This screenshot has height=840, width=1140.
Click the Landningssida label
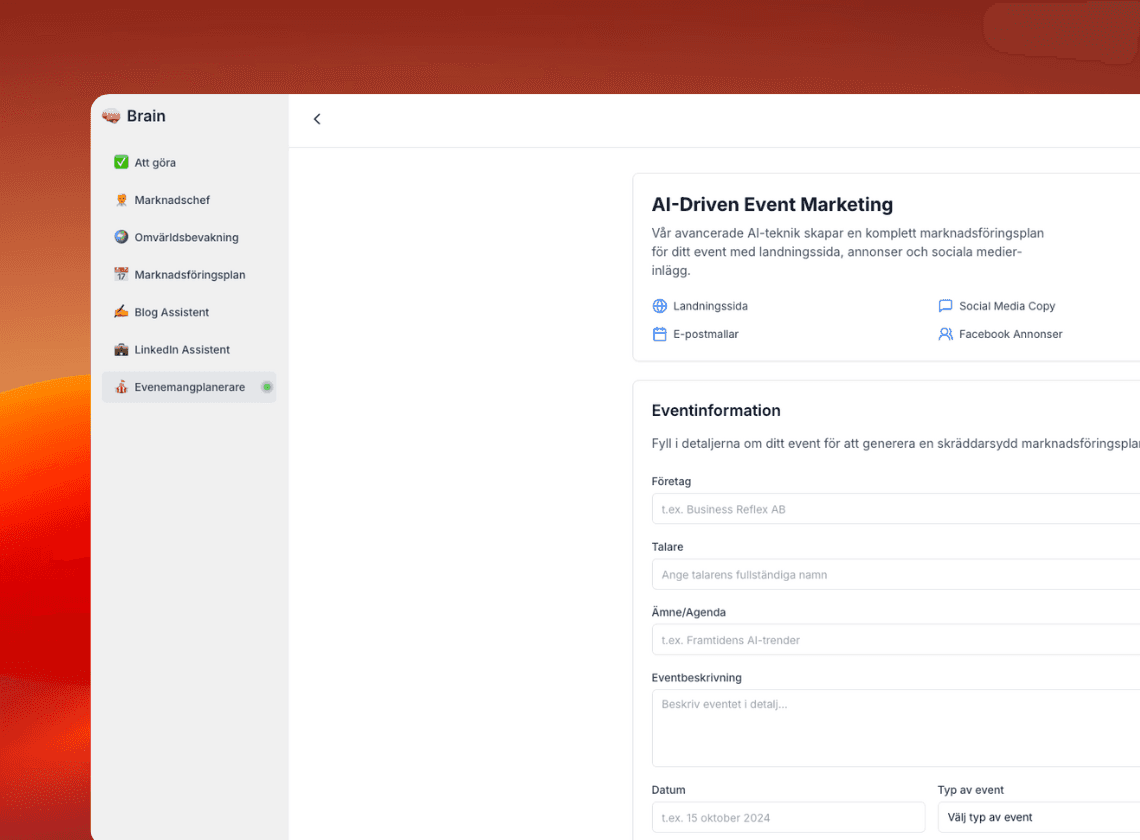pos(710,306)
